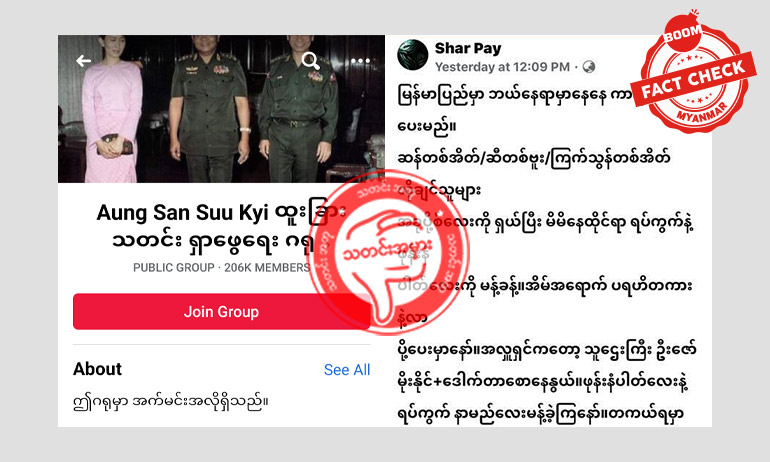Image resolution: width=770 pixels, height=462 pixels.
Task: Open the Shar Pay profile name link
Action: pyautogui.click(x=468, y=48)
